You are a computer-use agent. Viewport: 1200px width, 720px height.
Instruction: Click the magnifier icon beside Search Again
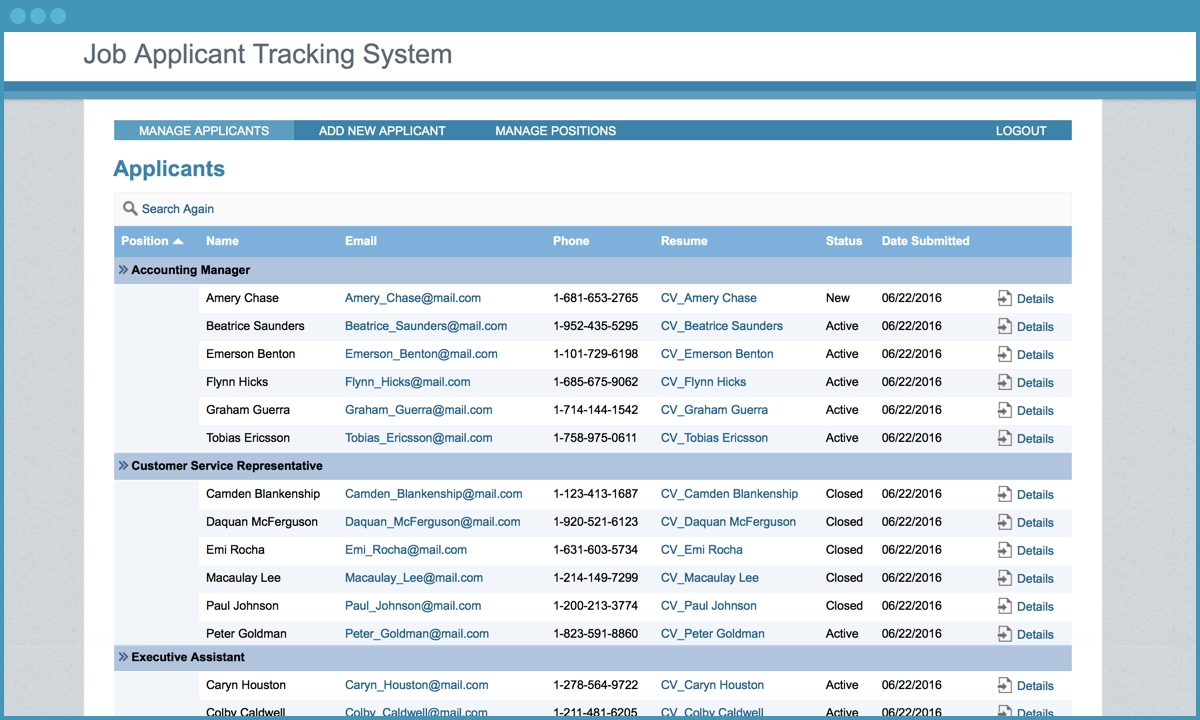(x=129, y=209)
